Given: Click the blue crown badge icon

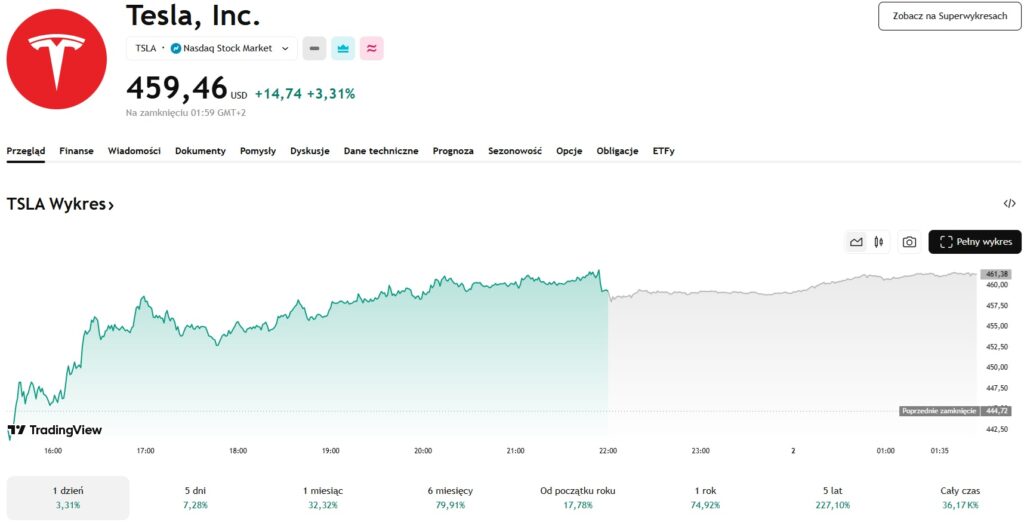Looking at the screenshot, I should 343,48.
